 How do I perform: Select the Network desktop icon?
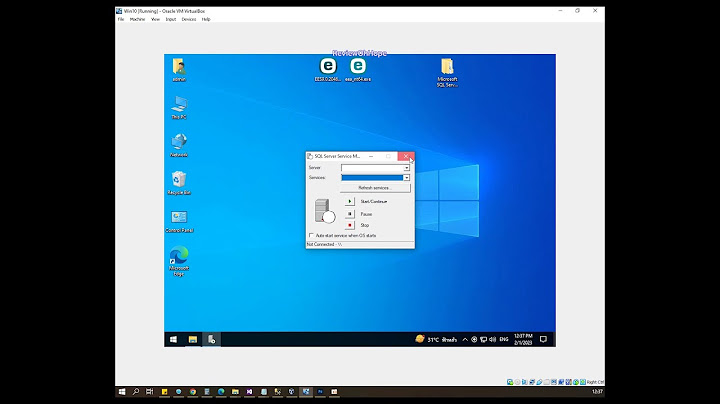[x=179, y=146]
